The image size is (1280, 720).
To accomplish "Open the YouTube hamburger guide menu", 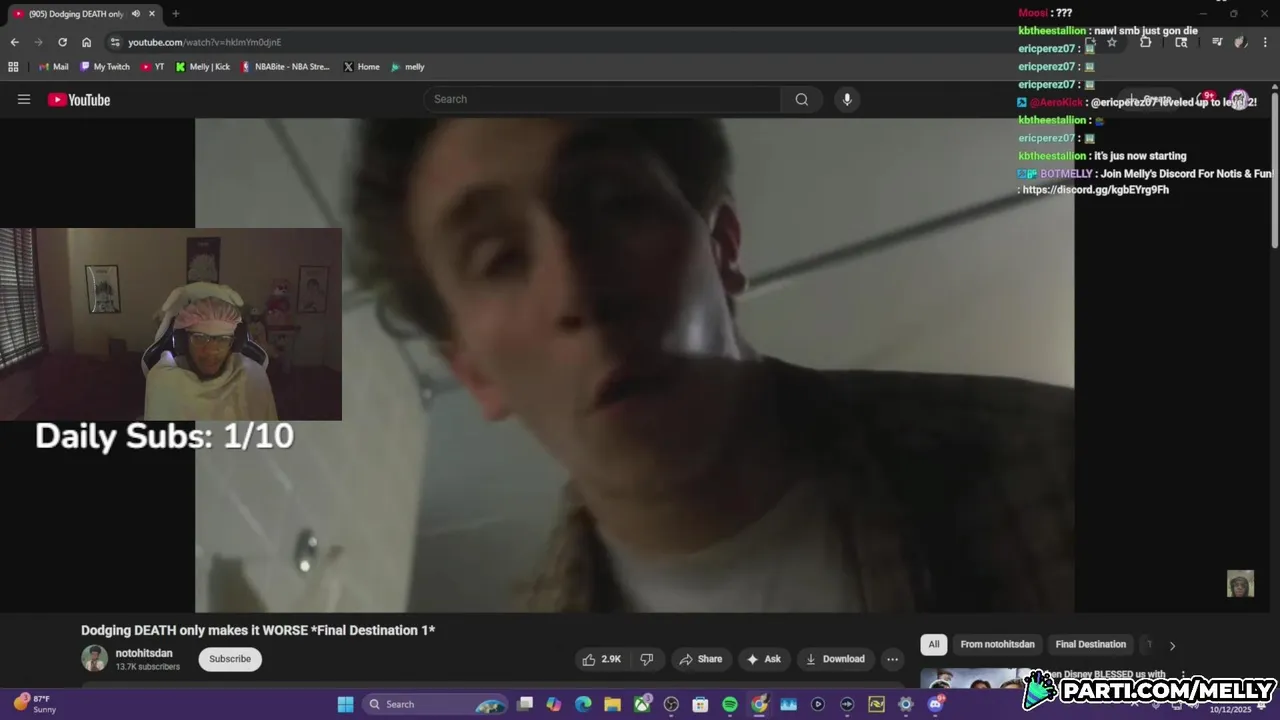I will click(x=24, y=99).
